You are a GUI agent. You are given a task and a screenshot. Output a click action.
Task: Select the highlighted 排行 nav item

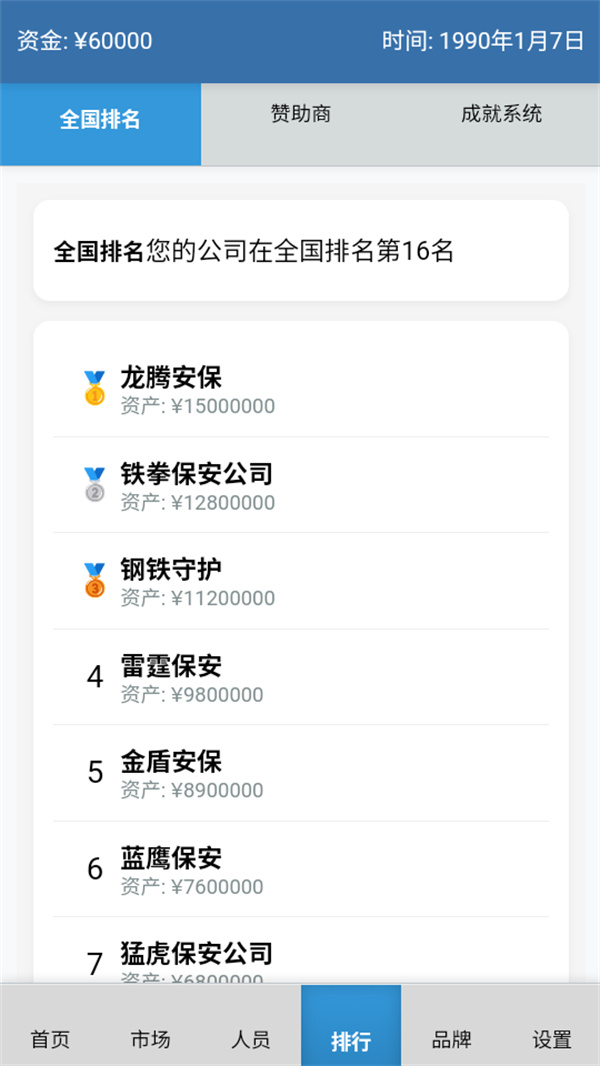[350, 1040]
